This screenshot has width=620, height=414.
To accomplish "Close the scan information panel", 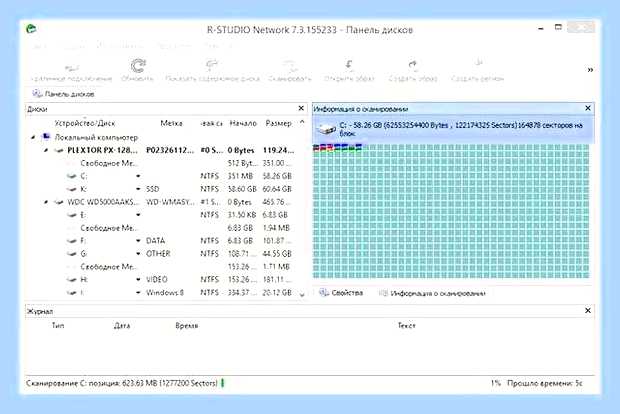I will point(588,108).
